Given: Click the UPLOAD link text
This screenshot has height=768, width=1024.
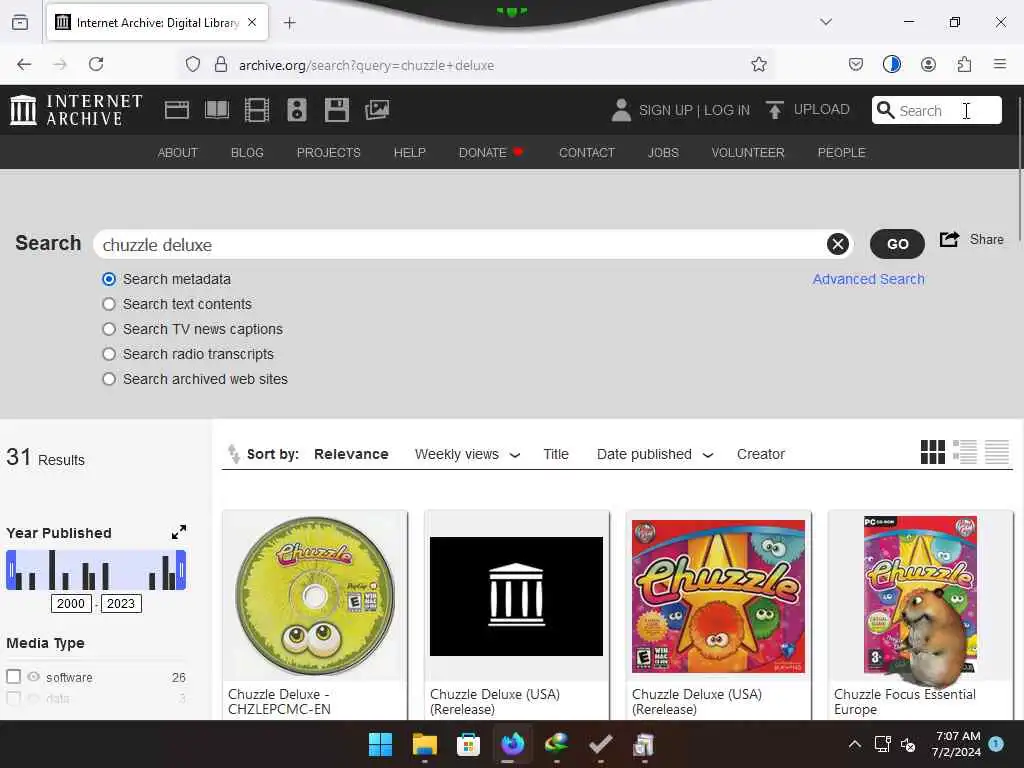Looking at the screenshot, I should pos(822,110).
